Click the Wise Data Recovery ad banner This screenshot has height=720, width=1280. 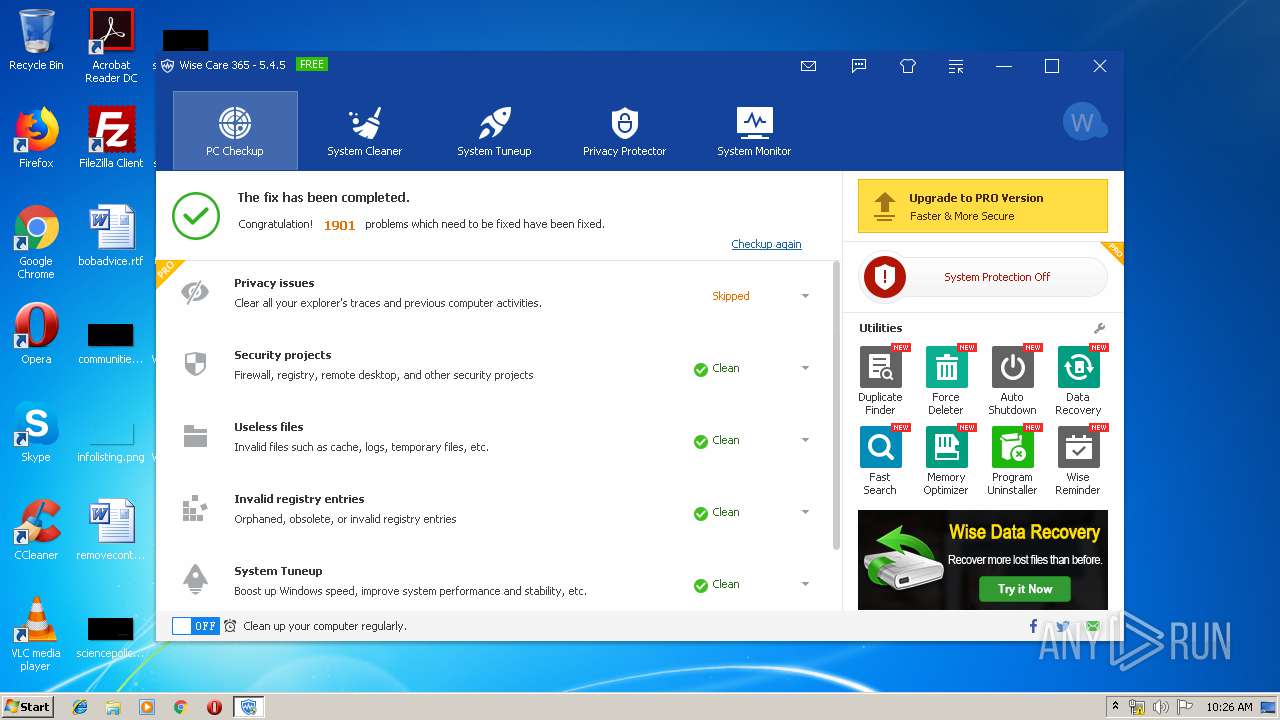[983, 560]
